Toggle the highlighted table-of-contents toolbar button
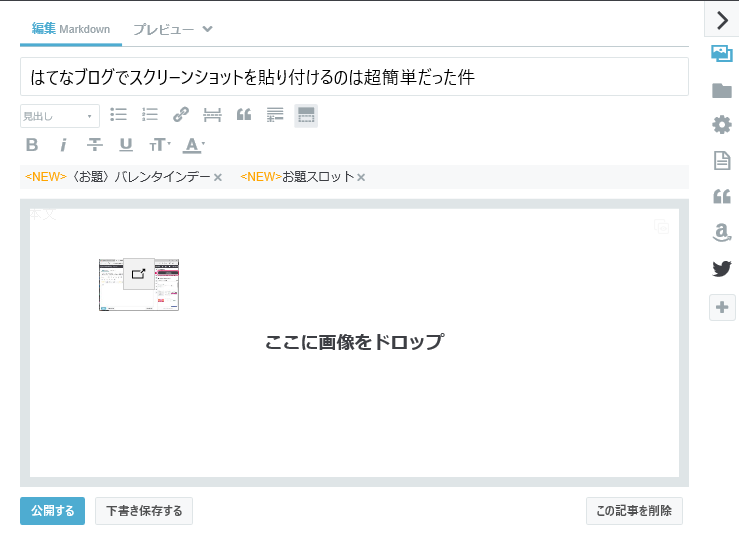This screenshot has width=739, height=535. click(x=306, y=115)
